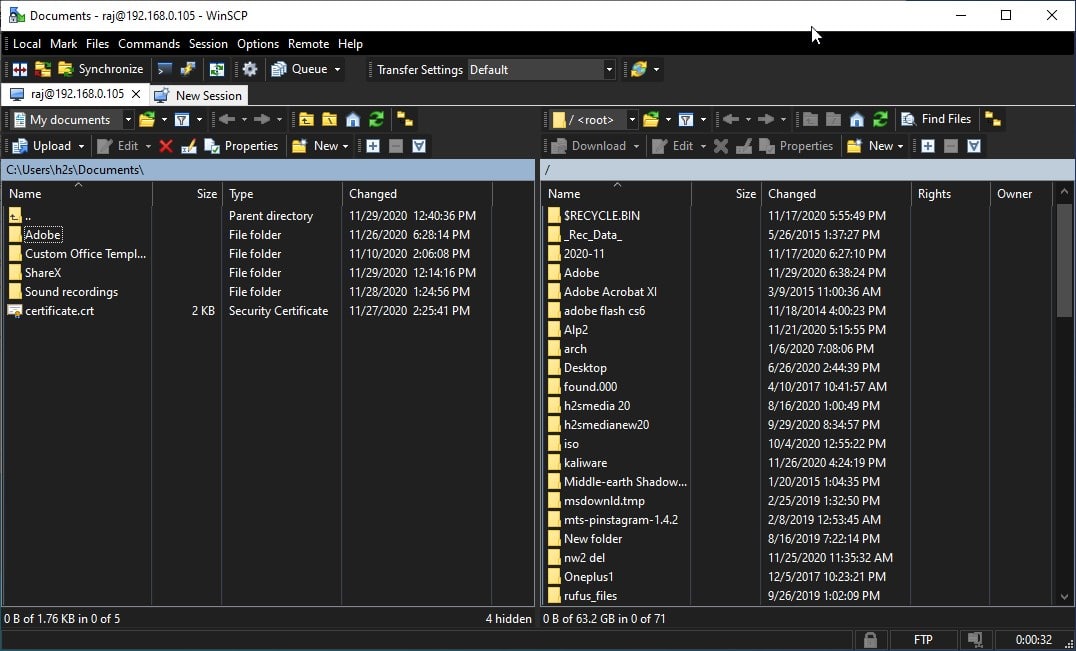Open the console icon in the status bar

tap(974, 639)
